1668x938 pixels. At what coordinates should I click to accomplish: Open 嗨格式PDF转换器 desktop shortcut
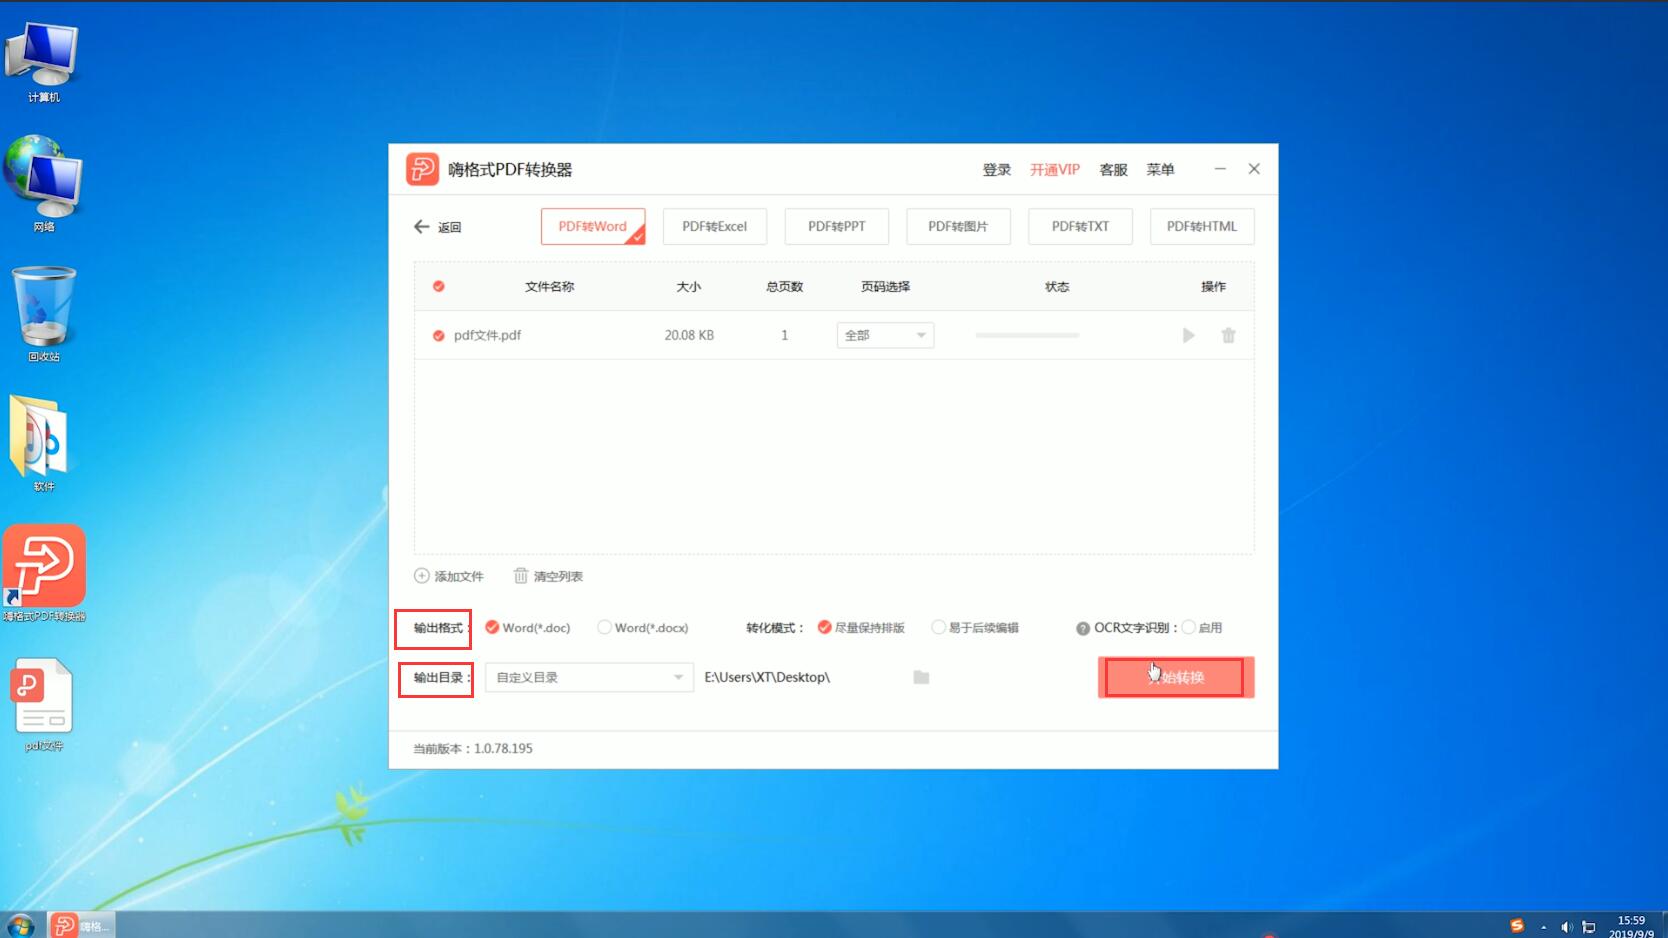[44, 573]
